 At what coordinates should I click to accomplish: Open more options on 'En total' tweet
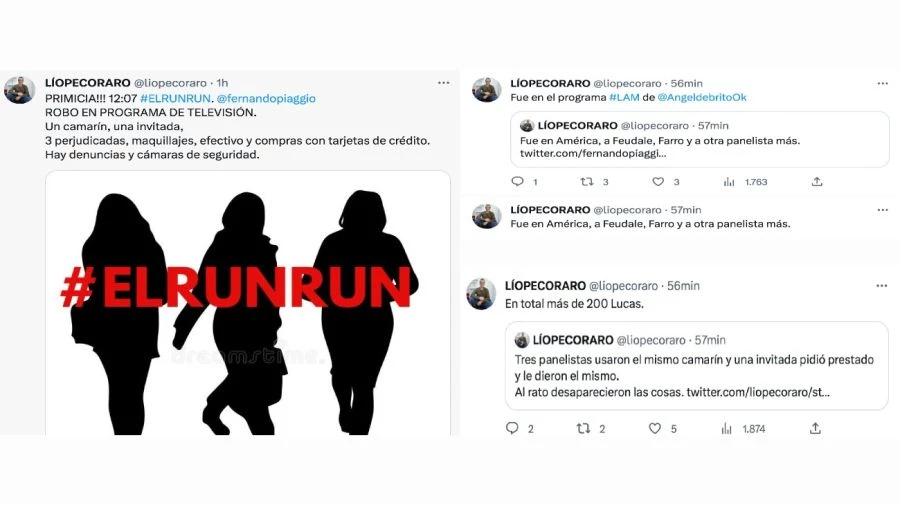pos(882,286)
